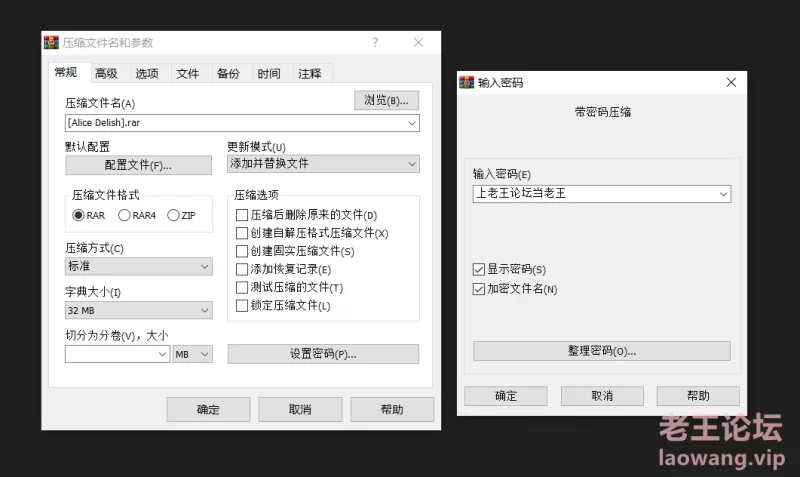
Task: Open the 注释 tab
Action: click(309, 73)
